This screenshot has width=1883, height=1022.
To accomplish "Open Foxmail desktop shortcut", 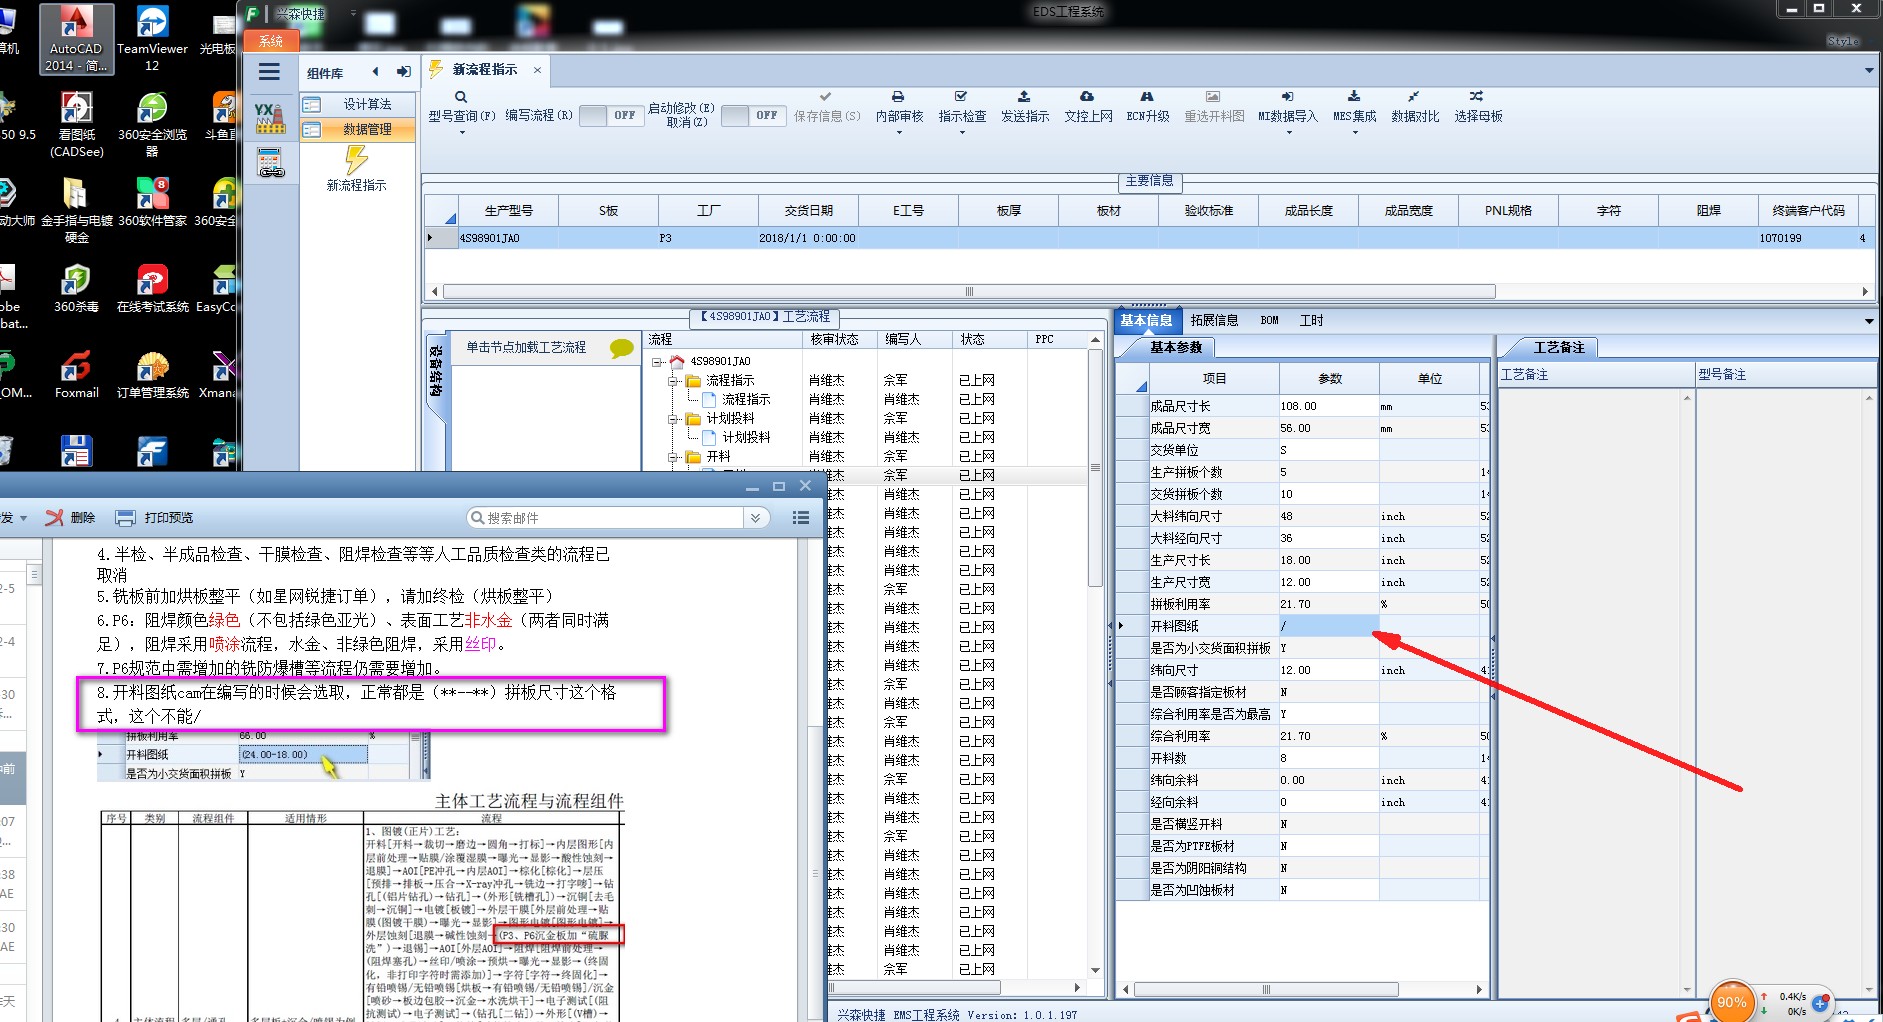I will click(x=76, y=374).
